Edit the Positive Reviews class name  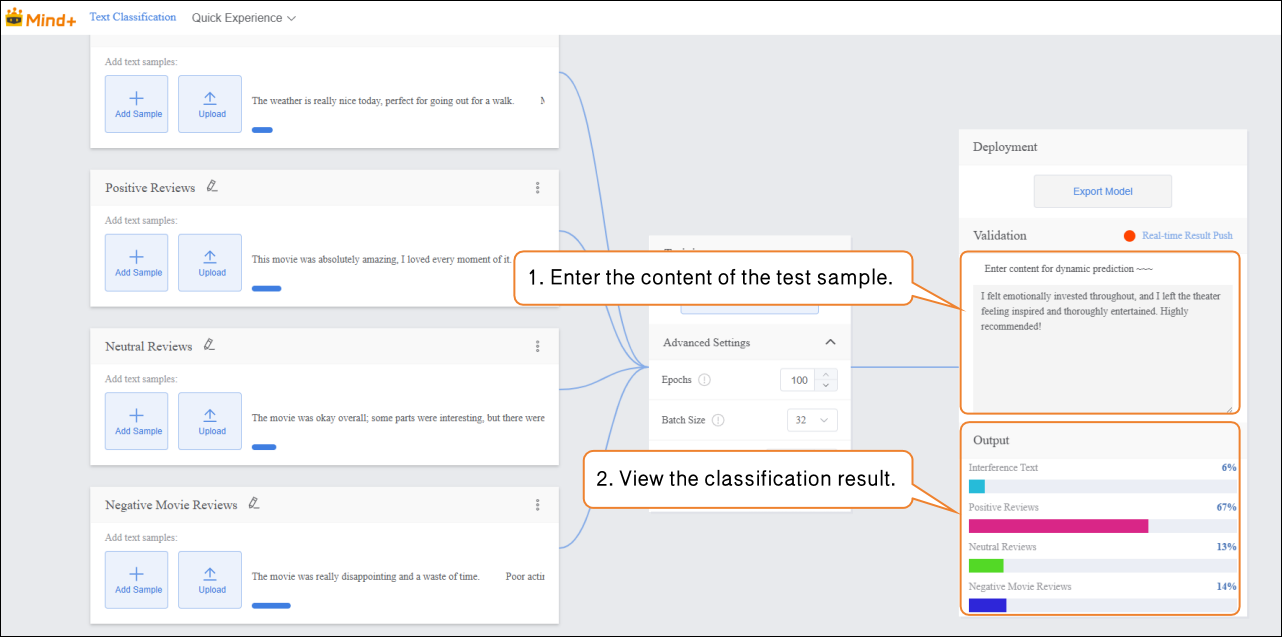point(212,186)
